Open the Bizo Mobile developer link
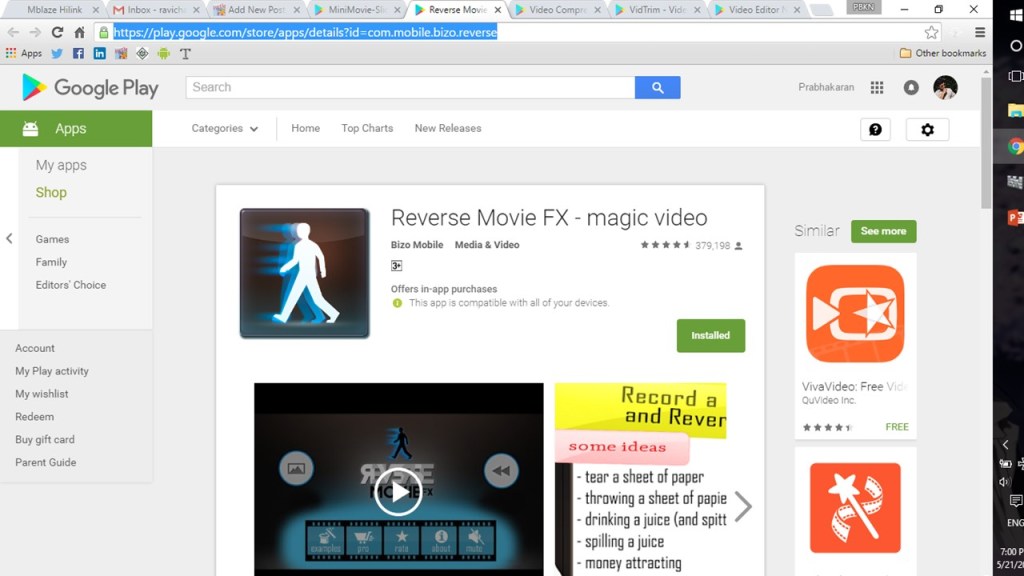Screen dimensions: 1024x576 [417, 245]
